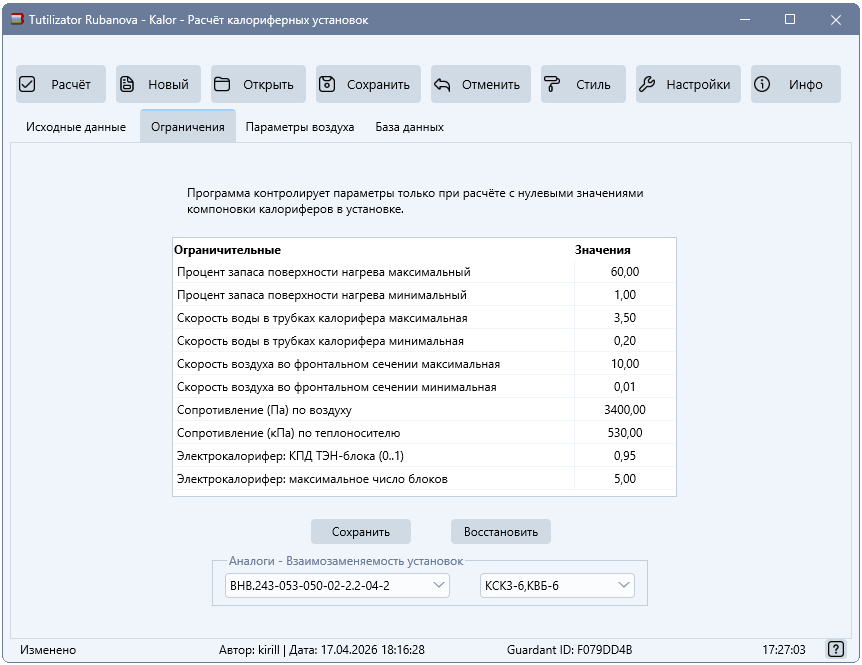
Task: Open help via the question mark icon
Action: 836,649
